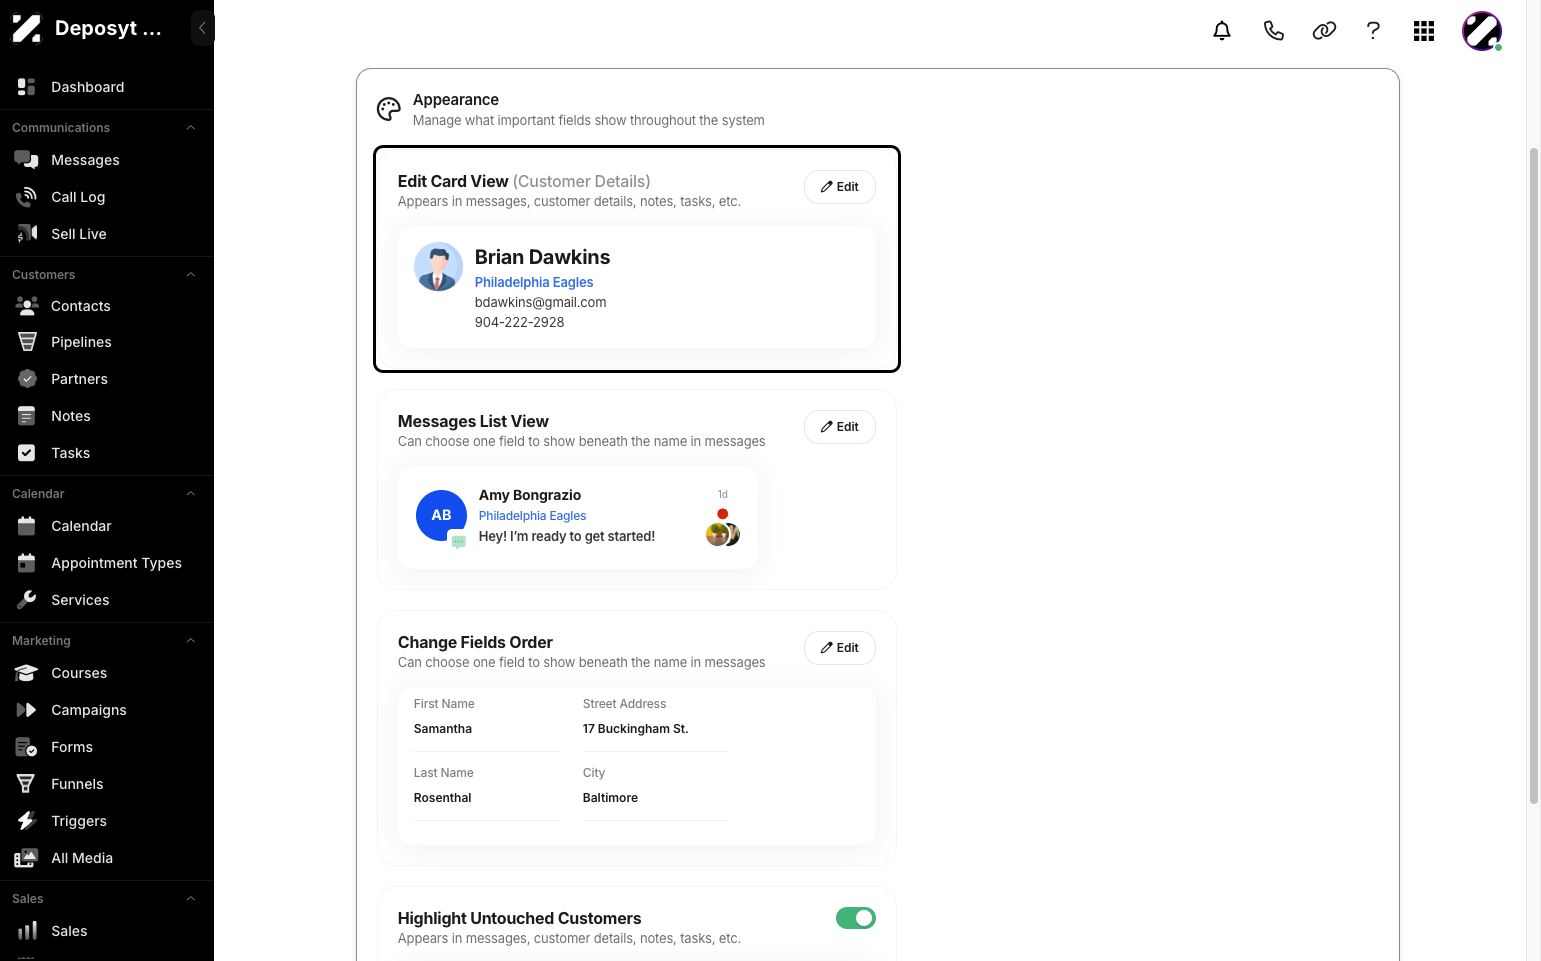
Task: Edit the Card View settings
Action: [x=840, y=187]
